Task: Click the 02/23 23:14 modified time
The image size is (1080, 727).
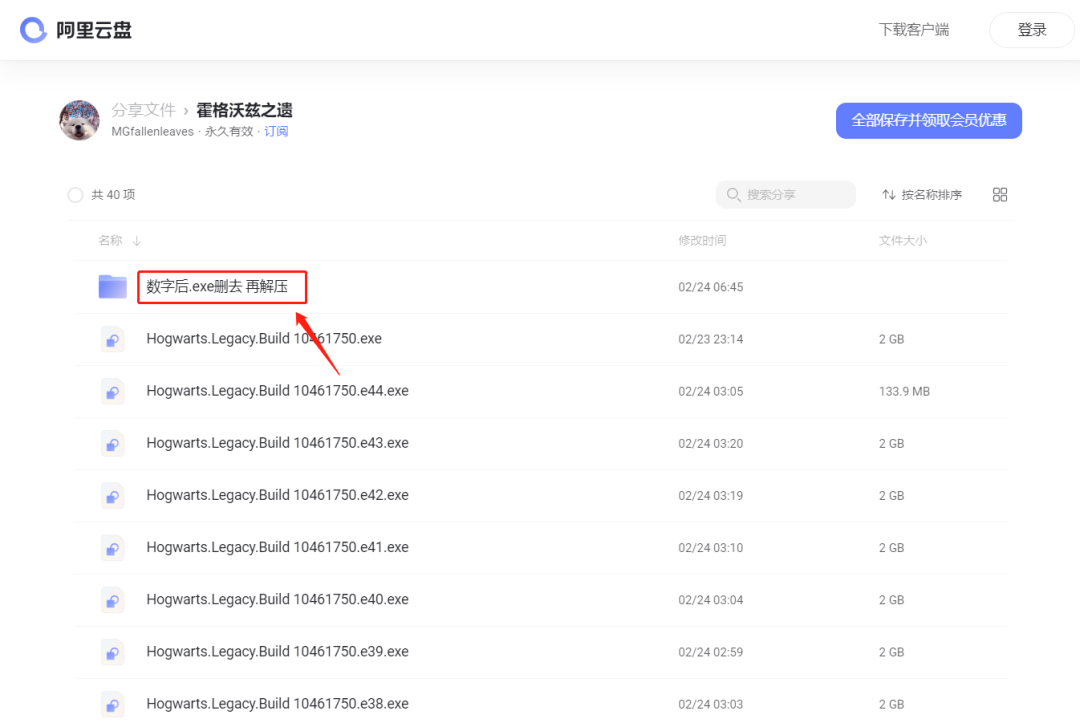Action: click(710, 339)
